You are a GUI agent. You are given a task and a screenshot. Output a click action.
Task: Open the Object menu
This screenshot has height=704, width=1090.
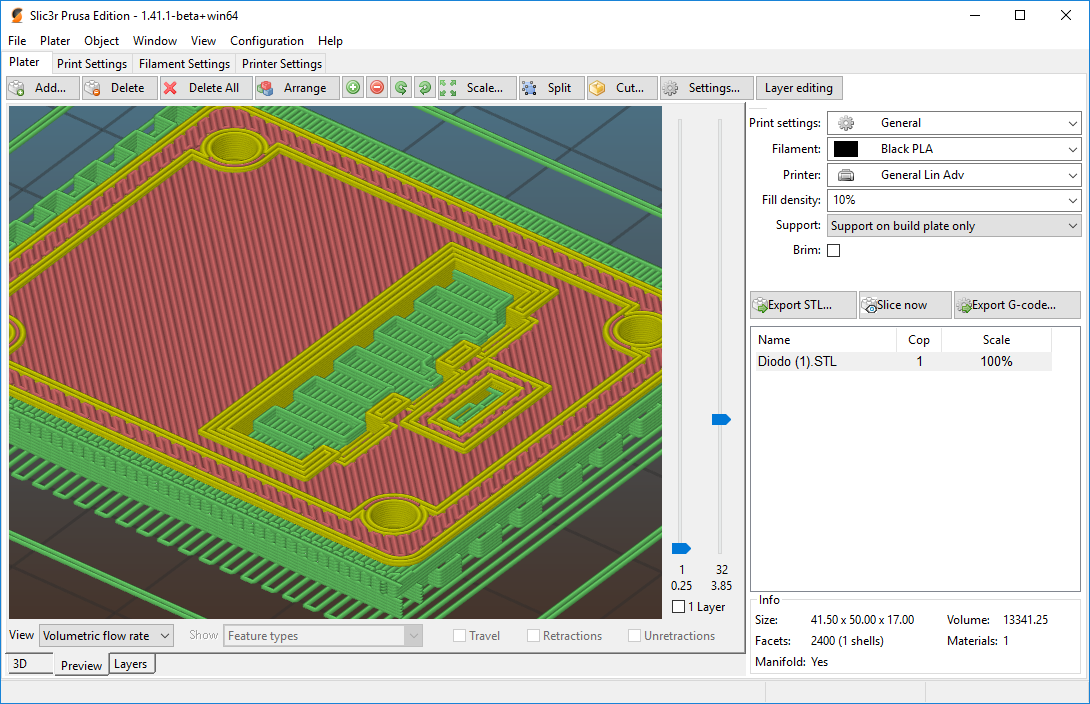click(101, 41)
